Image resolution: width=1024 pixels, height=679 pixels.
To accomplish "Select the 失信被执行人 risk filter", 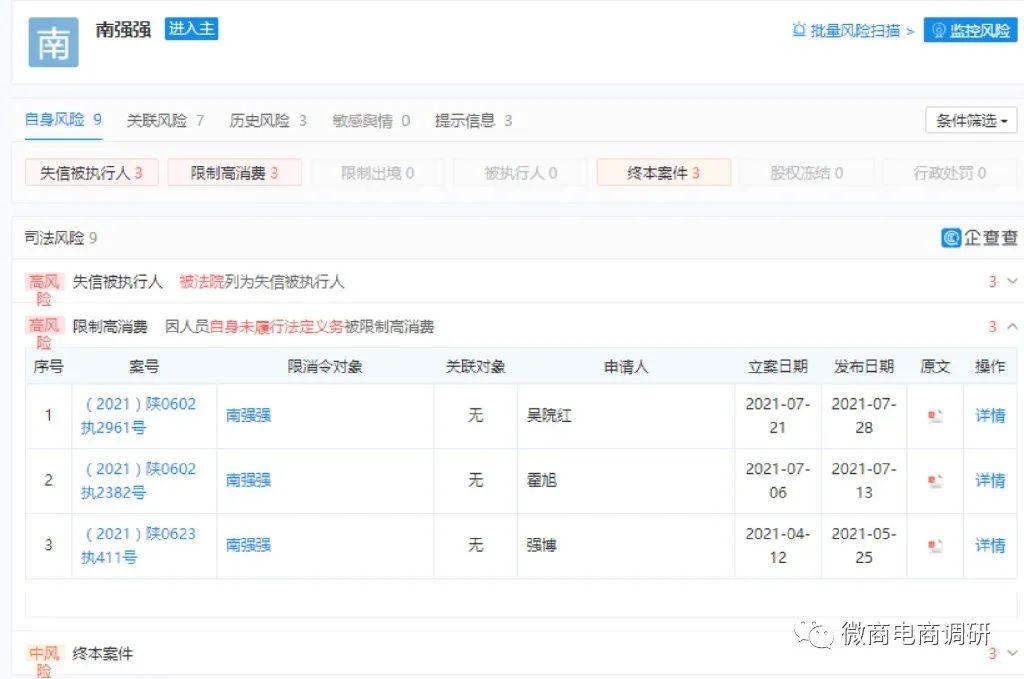I will coord(91,172).
